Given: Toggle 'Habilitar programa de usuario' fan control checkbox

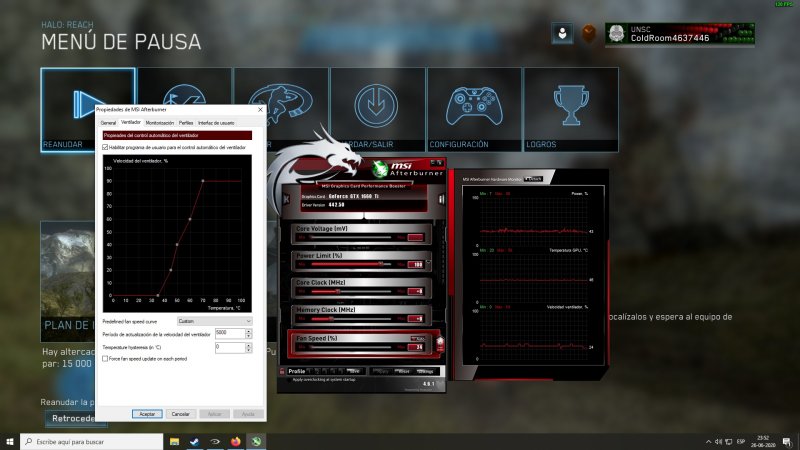Looking at the screenshot, I should coord(105,147).
